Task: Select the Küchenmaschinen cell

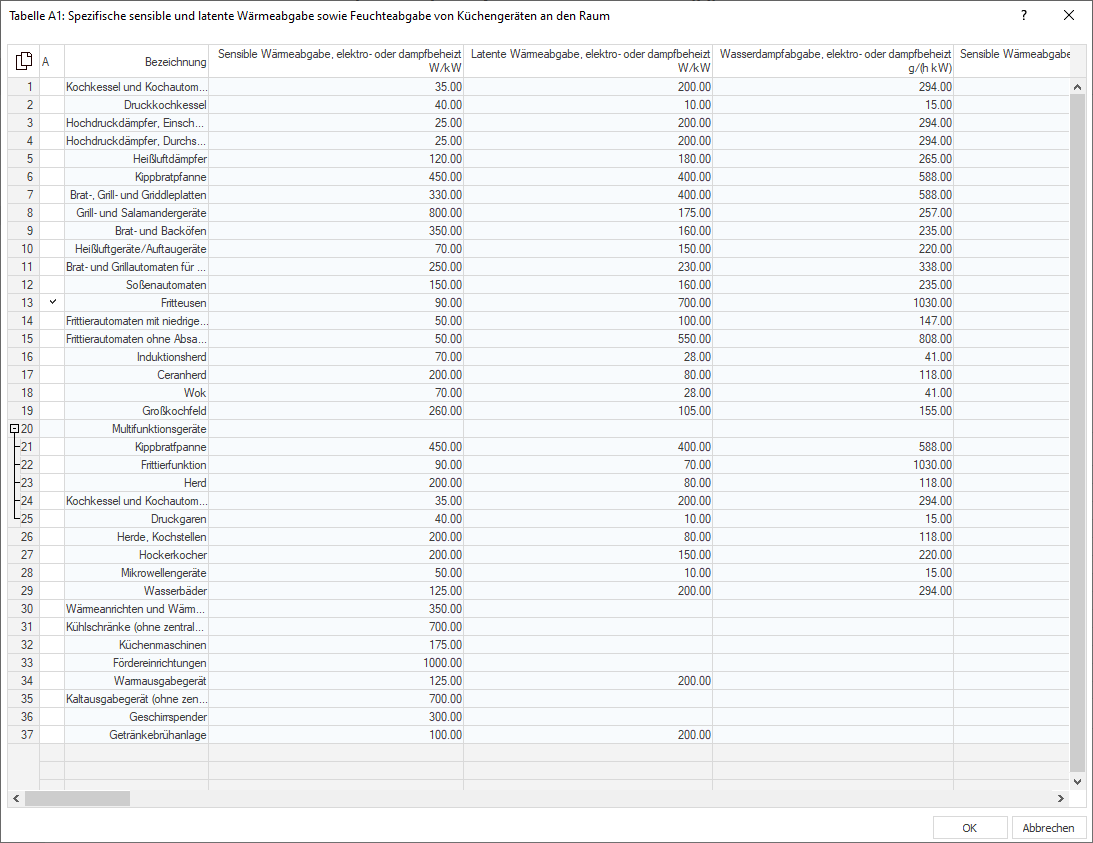Action: [x=137, y=645]
